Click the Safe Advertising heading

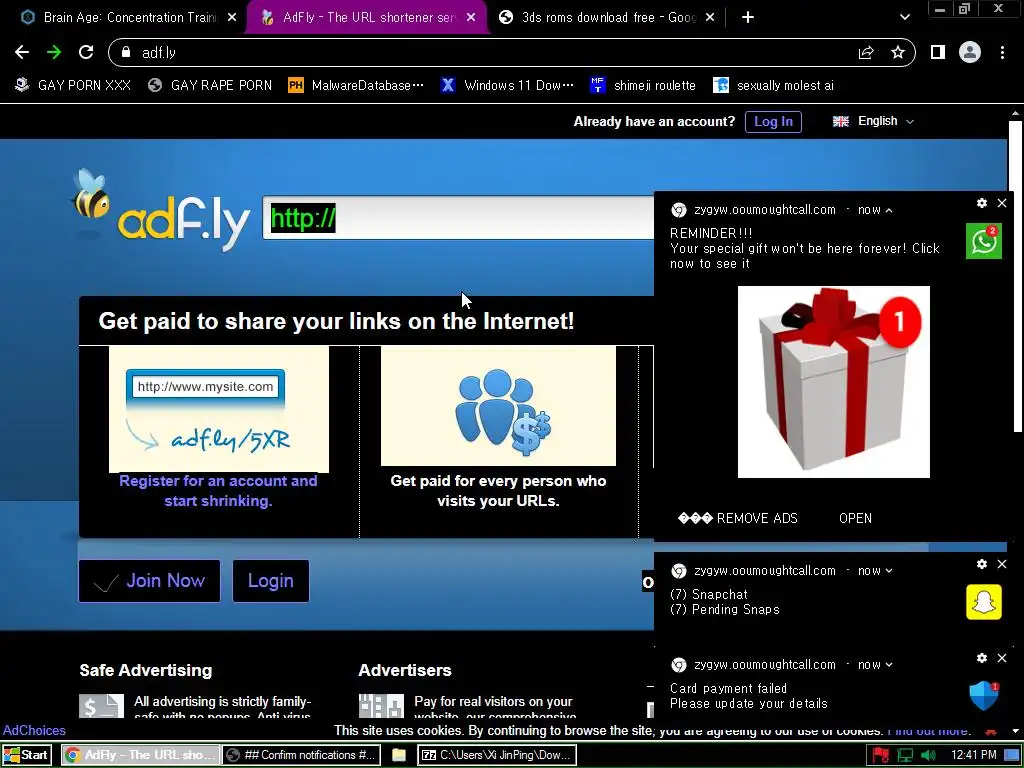click(146, 670)
